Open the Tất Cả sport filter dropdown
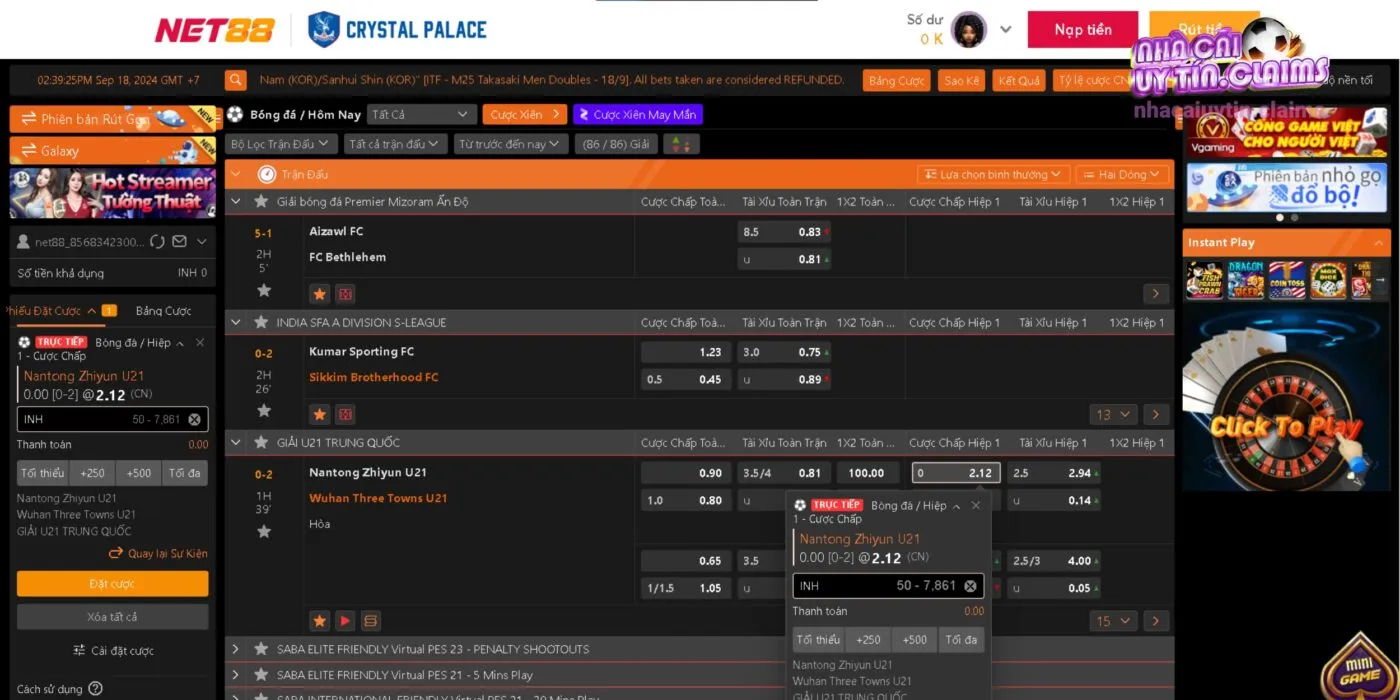This screenshot has height=700, width=1400. (420, 115)
